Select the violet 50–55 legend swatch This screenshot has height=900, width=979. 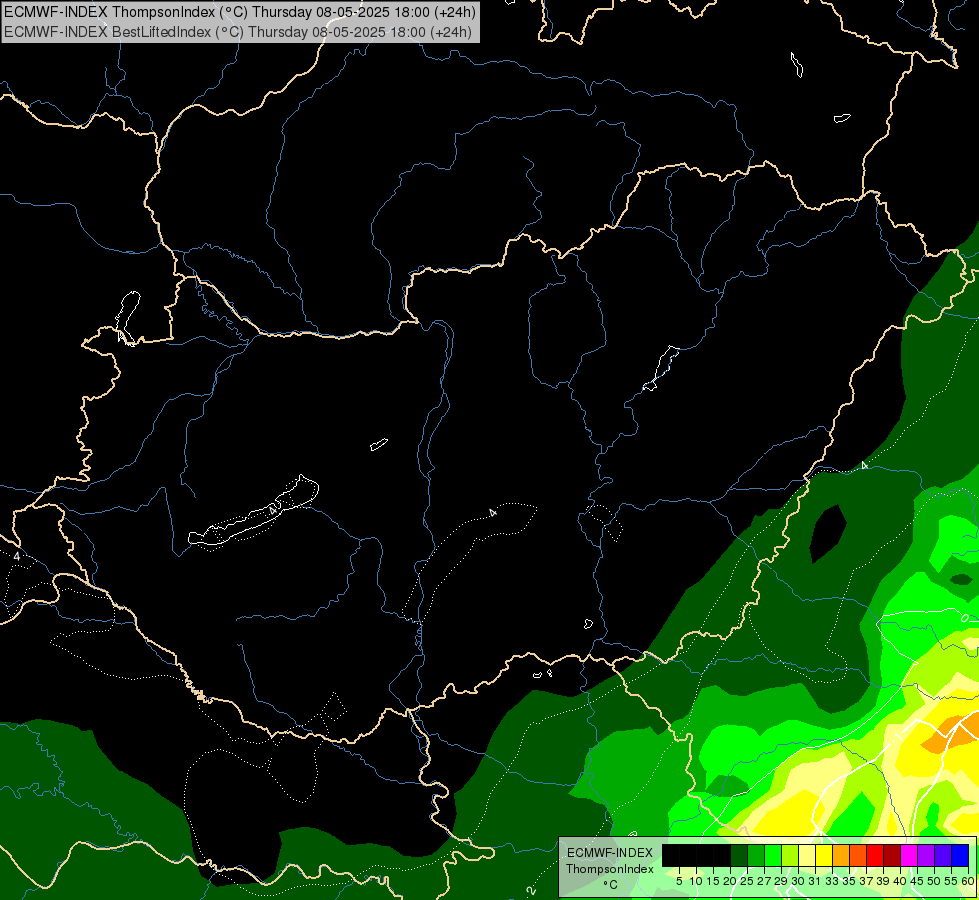coord(943,855)
